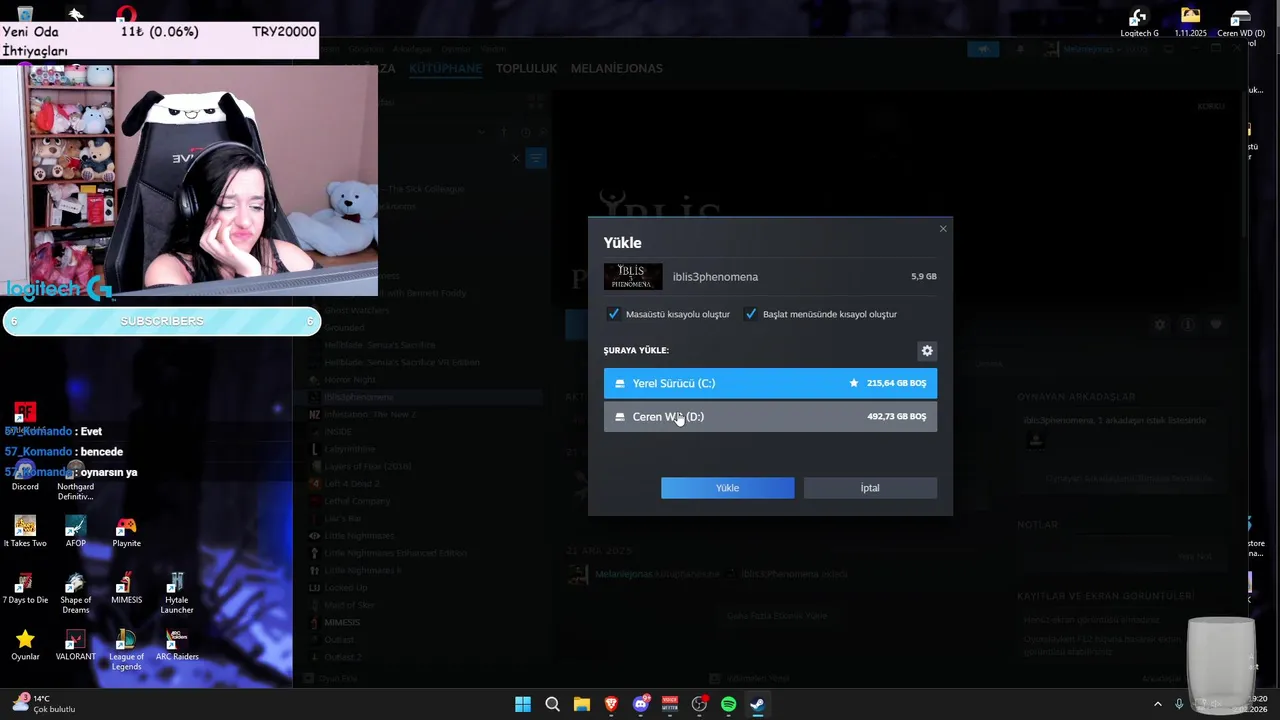Screen dimensions: 1280x720
Task: Click the blue Yükle install button
Action: [727, 488]
